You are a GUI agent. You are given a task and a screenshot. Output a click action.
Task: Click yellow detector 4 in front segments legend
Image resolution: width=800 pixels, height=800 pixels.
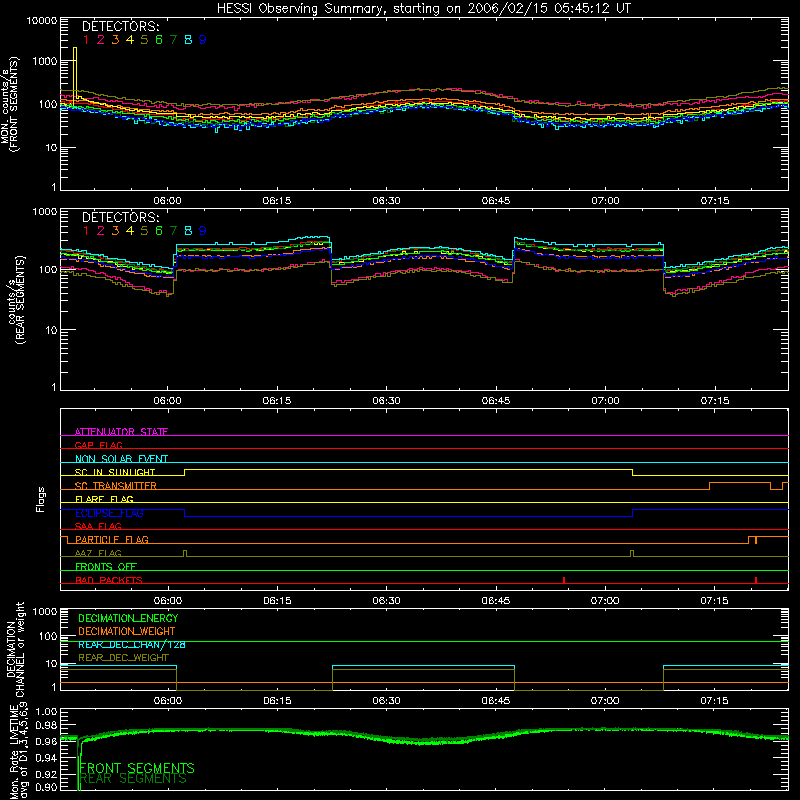pyautogui.click(x=130, y=39)
